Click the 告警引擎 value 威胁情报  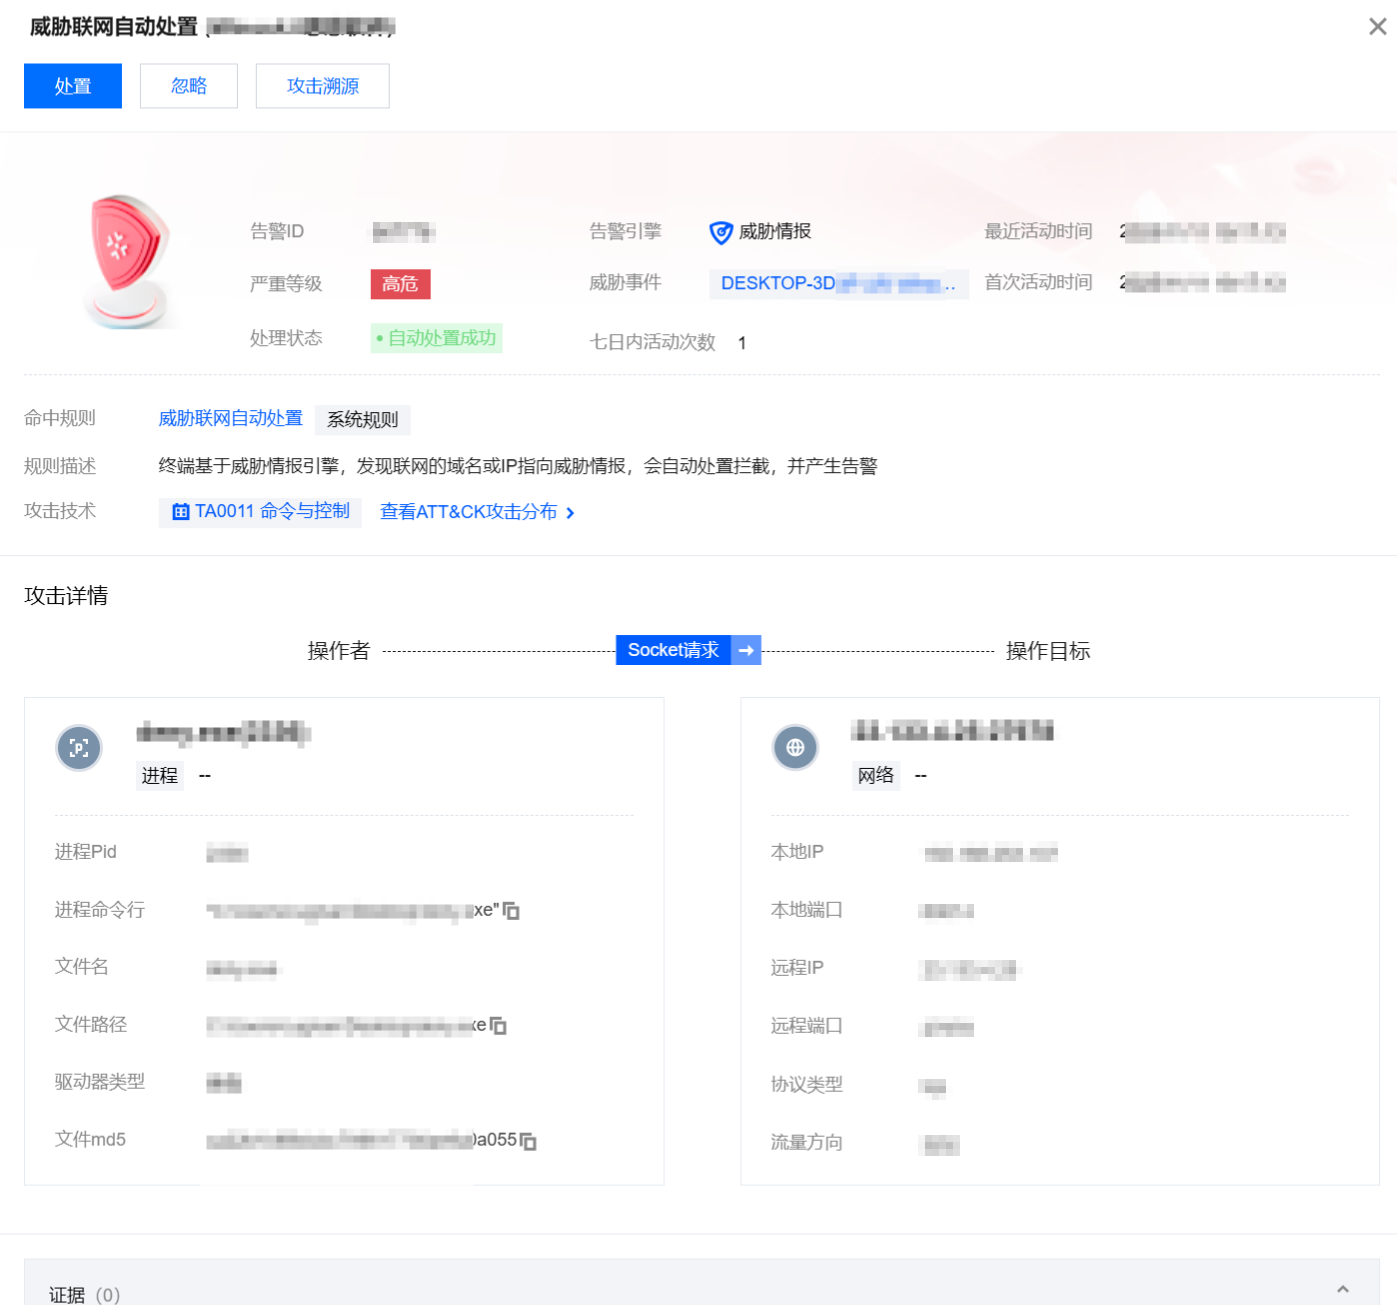coord(775,232)
